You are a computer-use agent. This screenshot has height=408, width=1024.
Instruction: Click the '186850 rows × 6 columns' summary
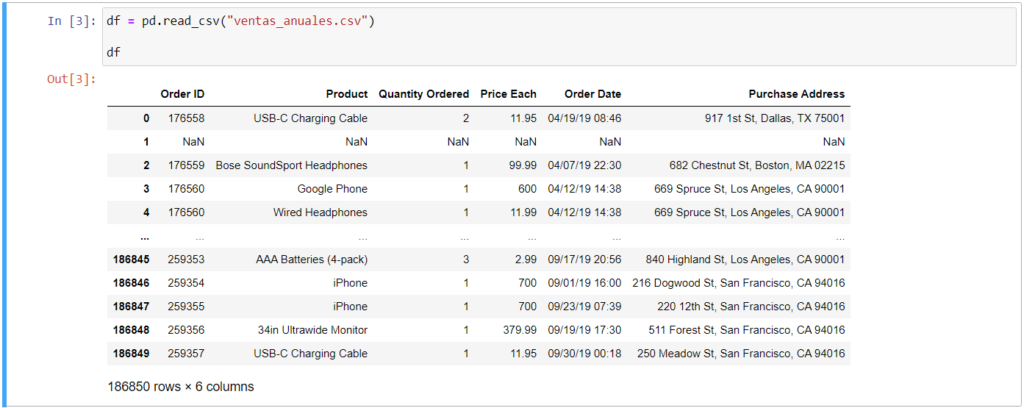pos(180,386)
